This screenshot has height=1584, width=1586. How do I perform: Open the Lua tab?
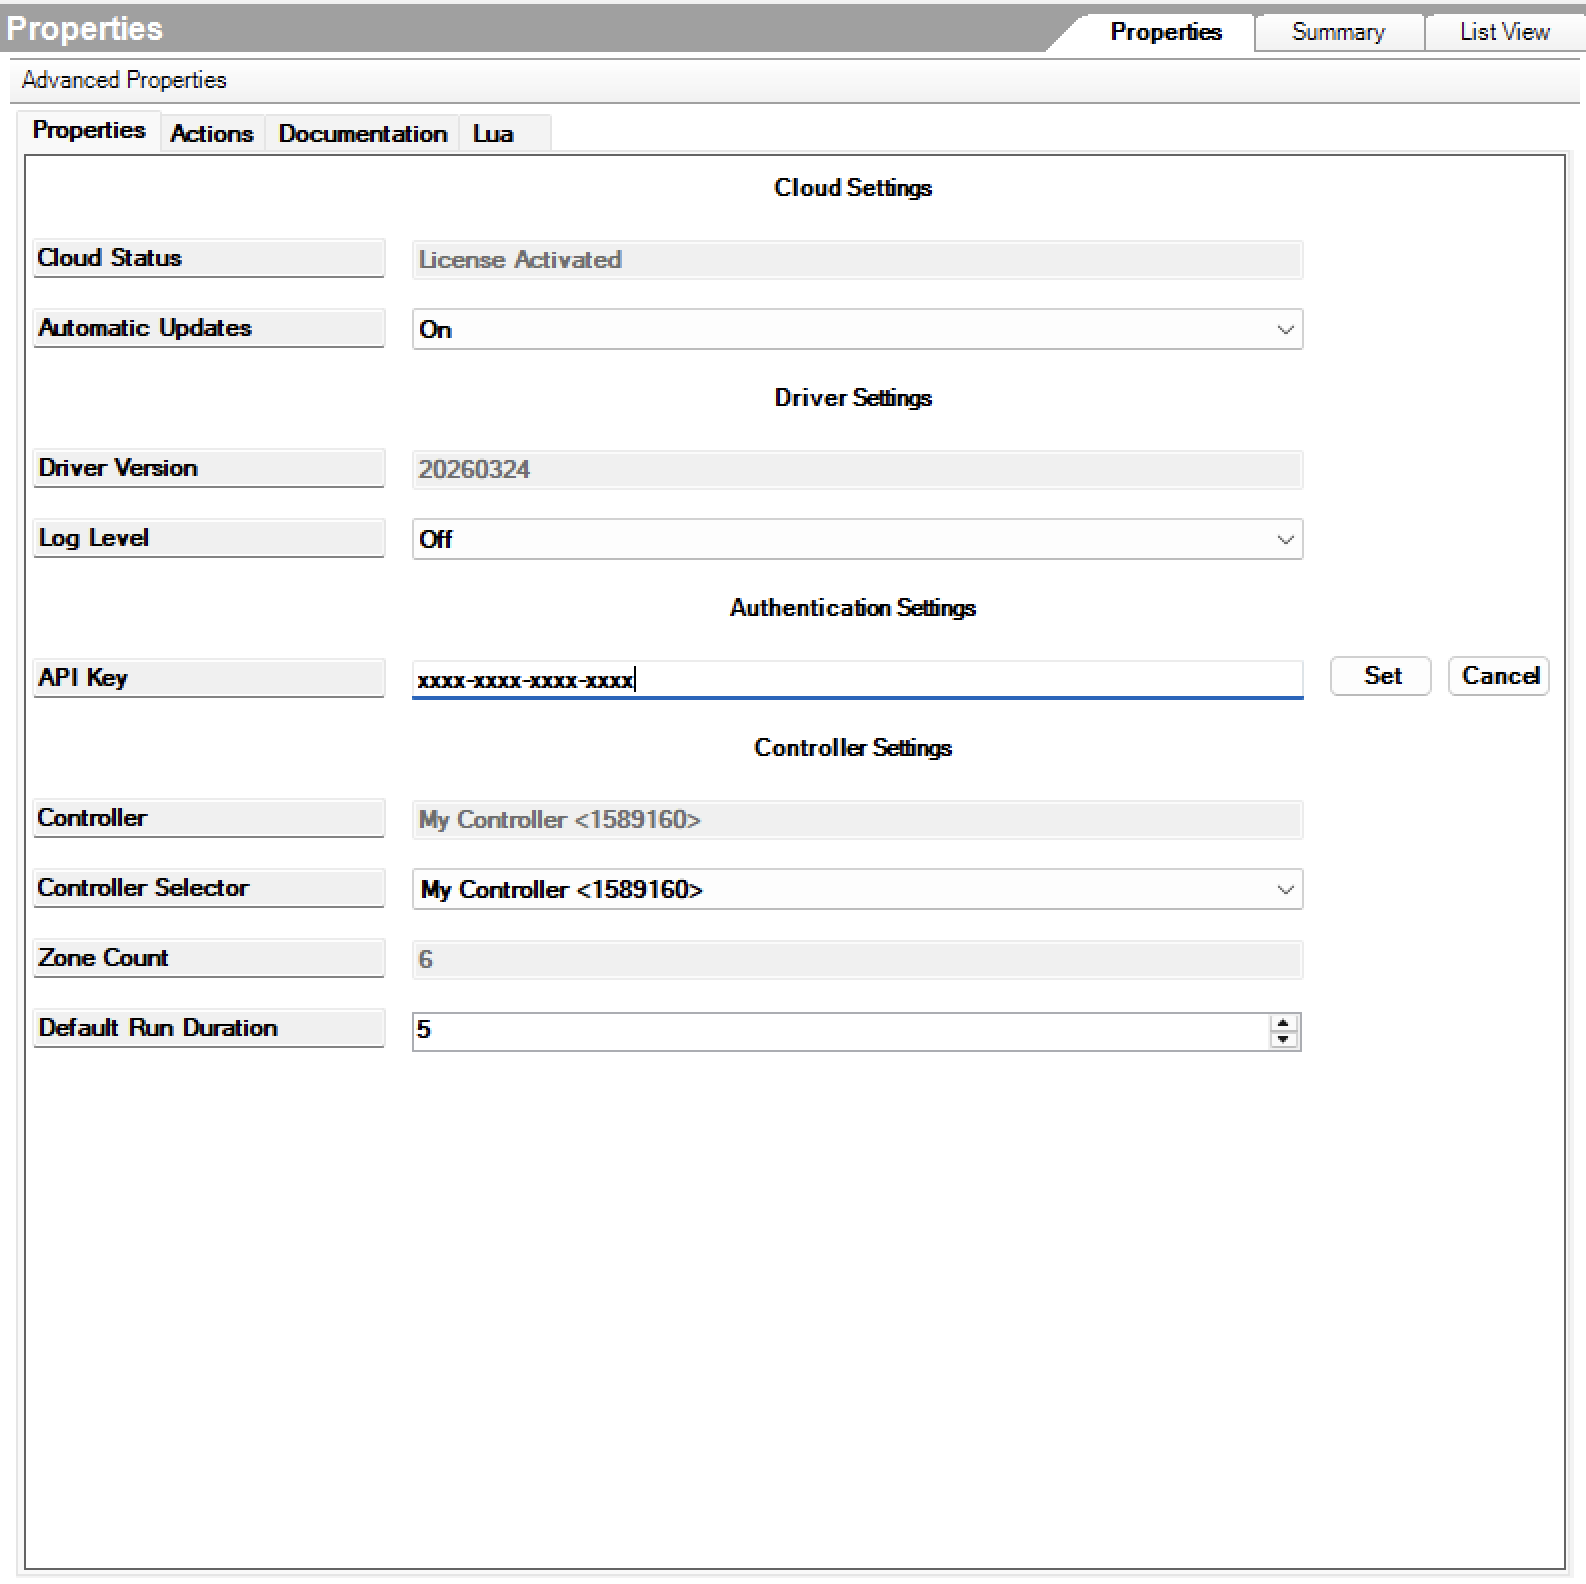click(x=493, y=134)
